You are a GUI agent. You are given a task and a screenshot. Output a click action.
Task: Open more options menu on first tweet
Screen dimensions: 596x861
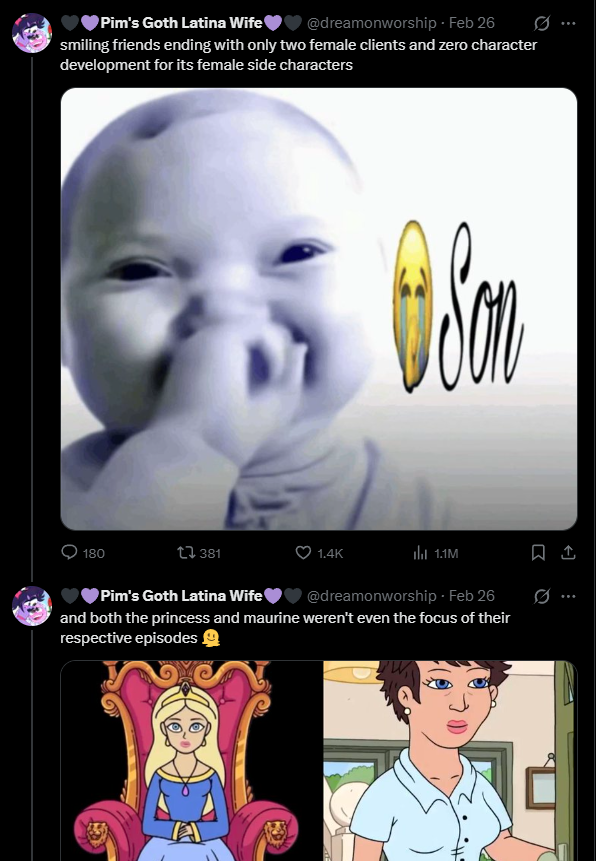click(568, 23)
